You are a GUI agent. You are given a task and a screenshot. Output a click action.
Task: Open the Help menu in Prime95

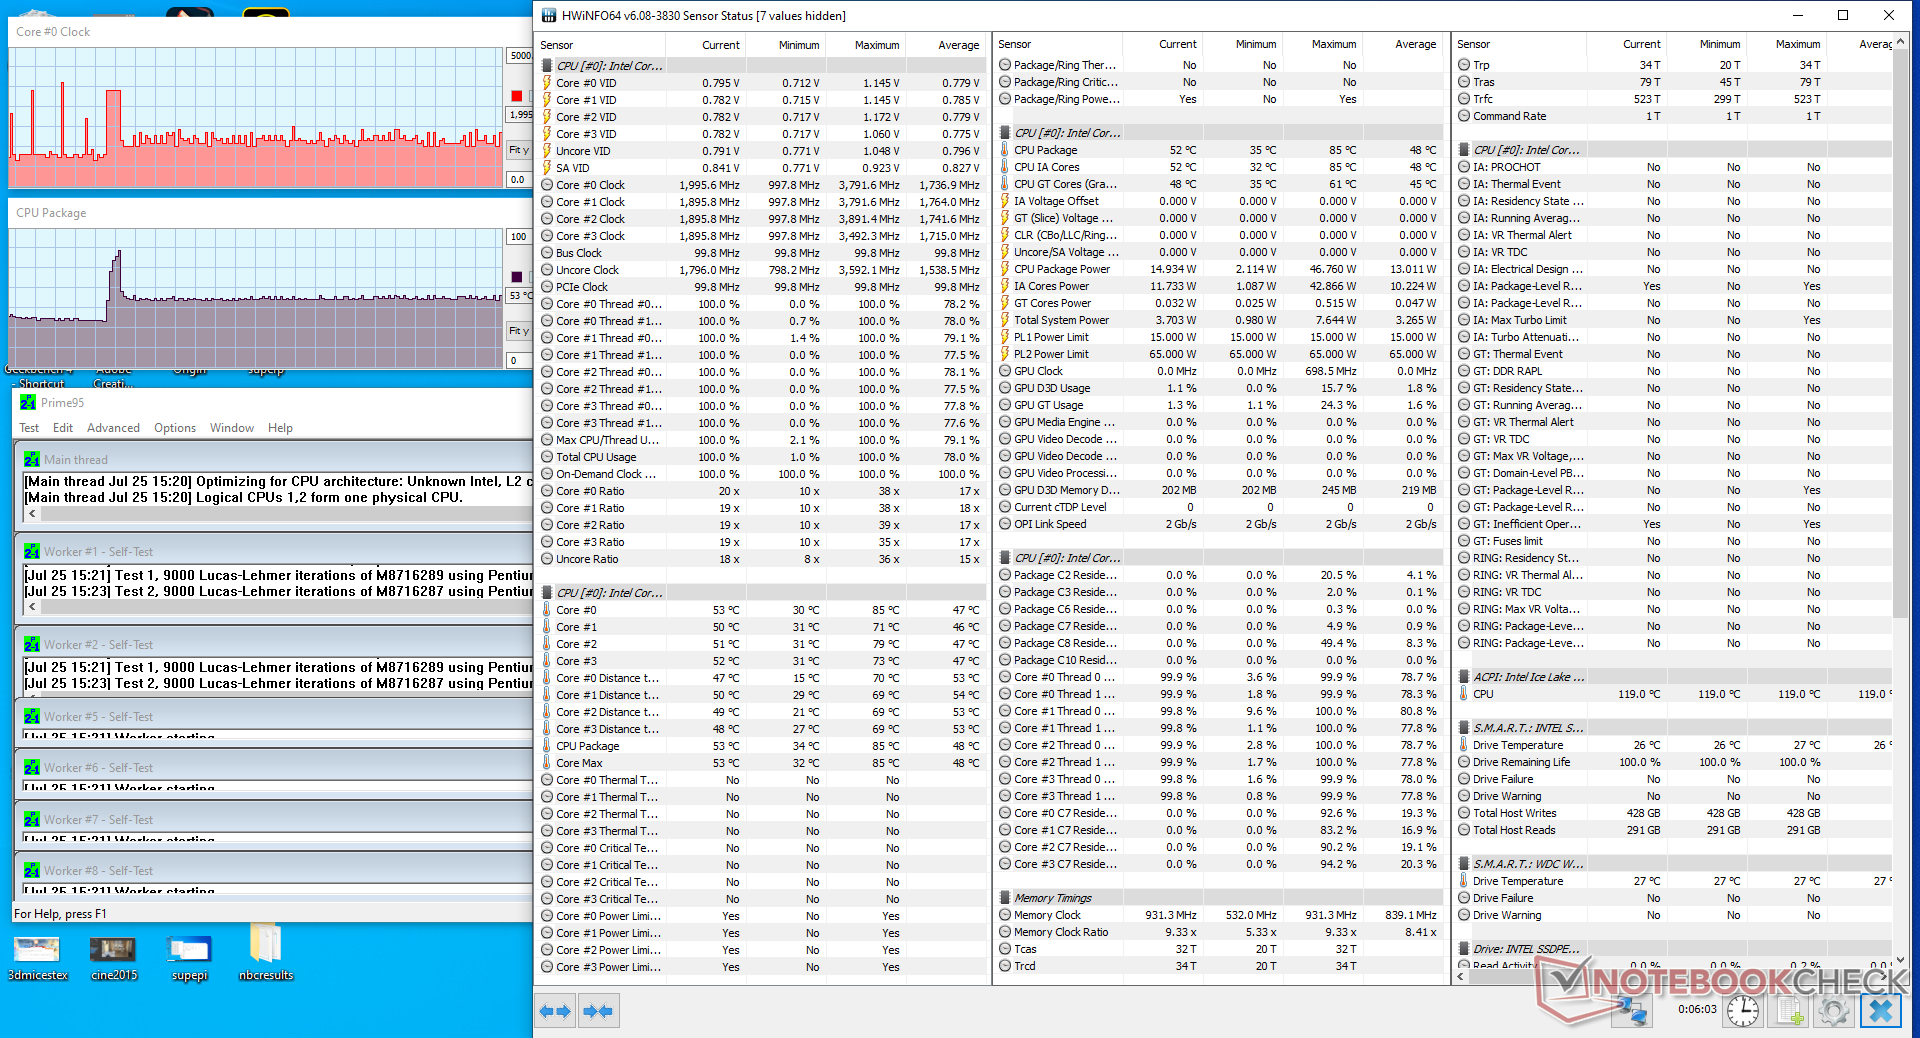[x=280, y=428]
